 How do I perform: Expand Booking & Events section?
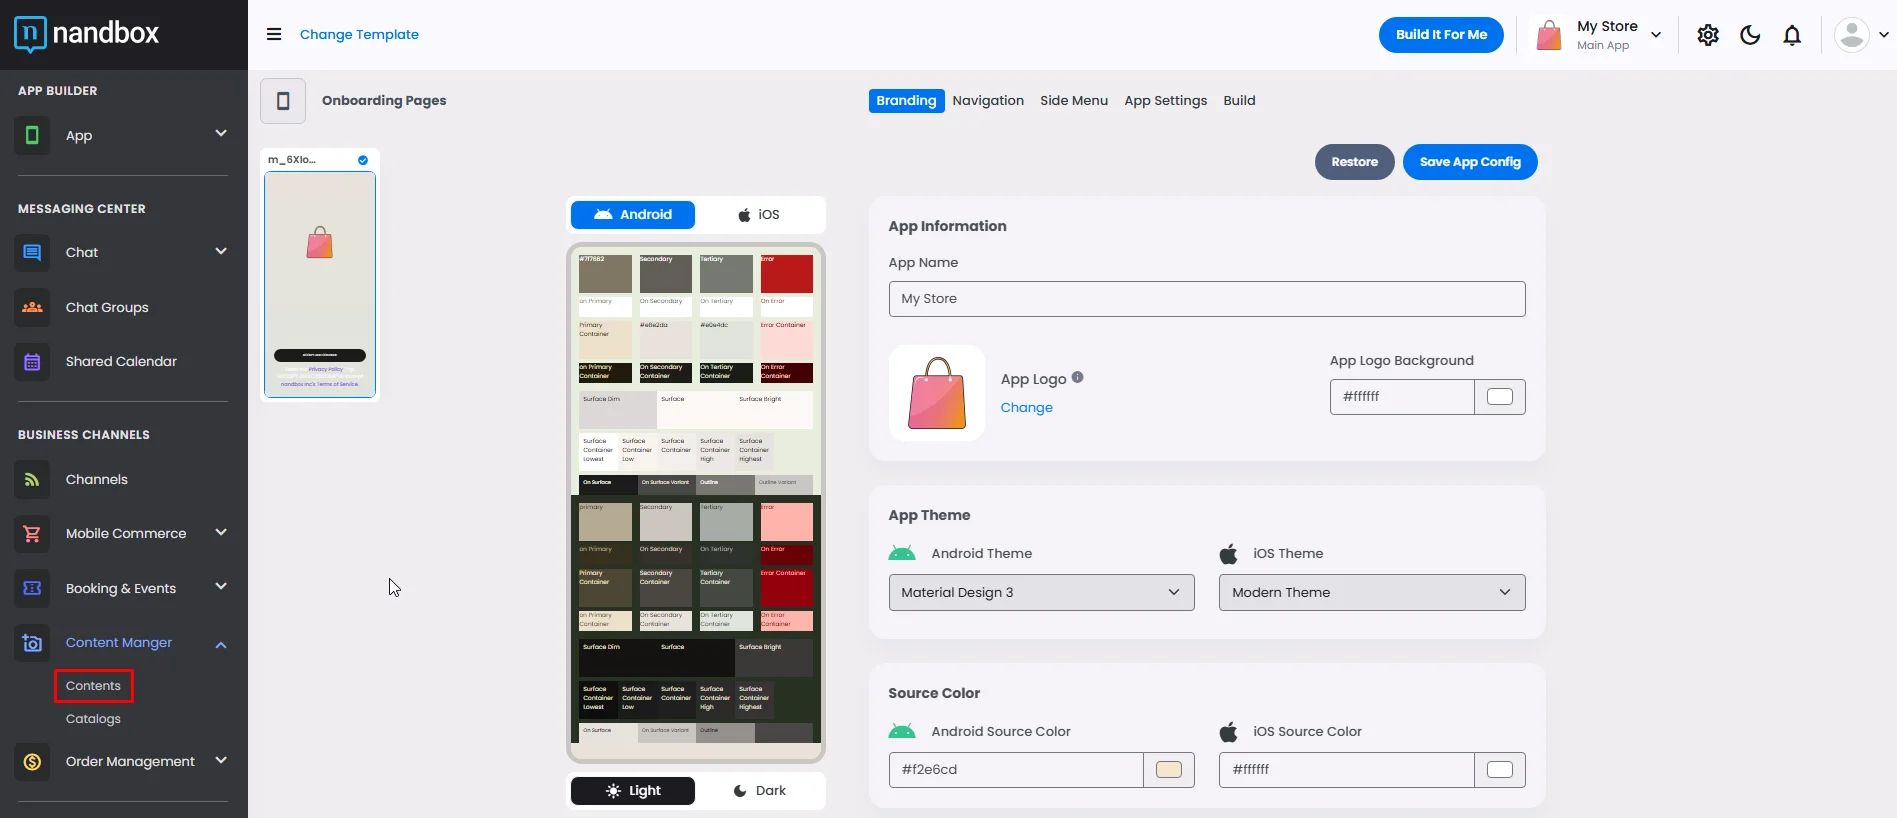click(221, 586)
